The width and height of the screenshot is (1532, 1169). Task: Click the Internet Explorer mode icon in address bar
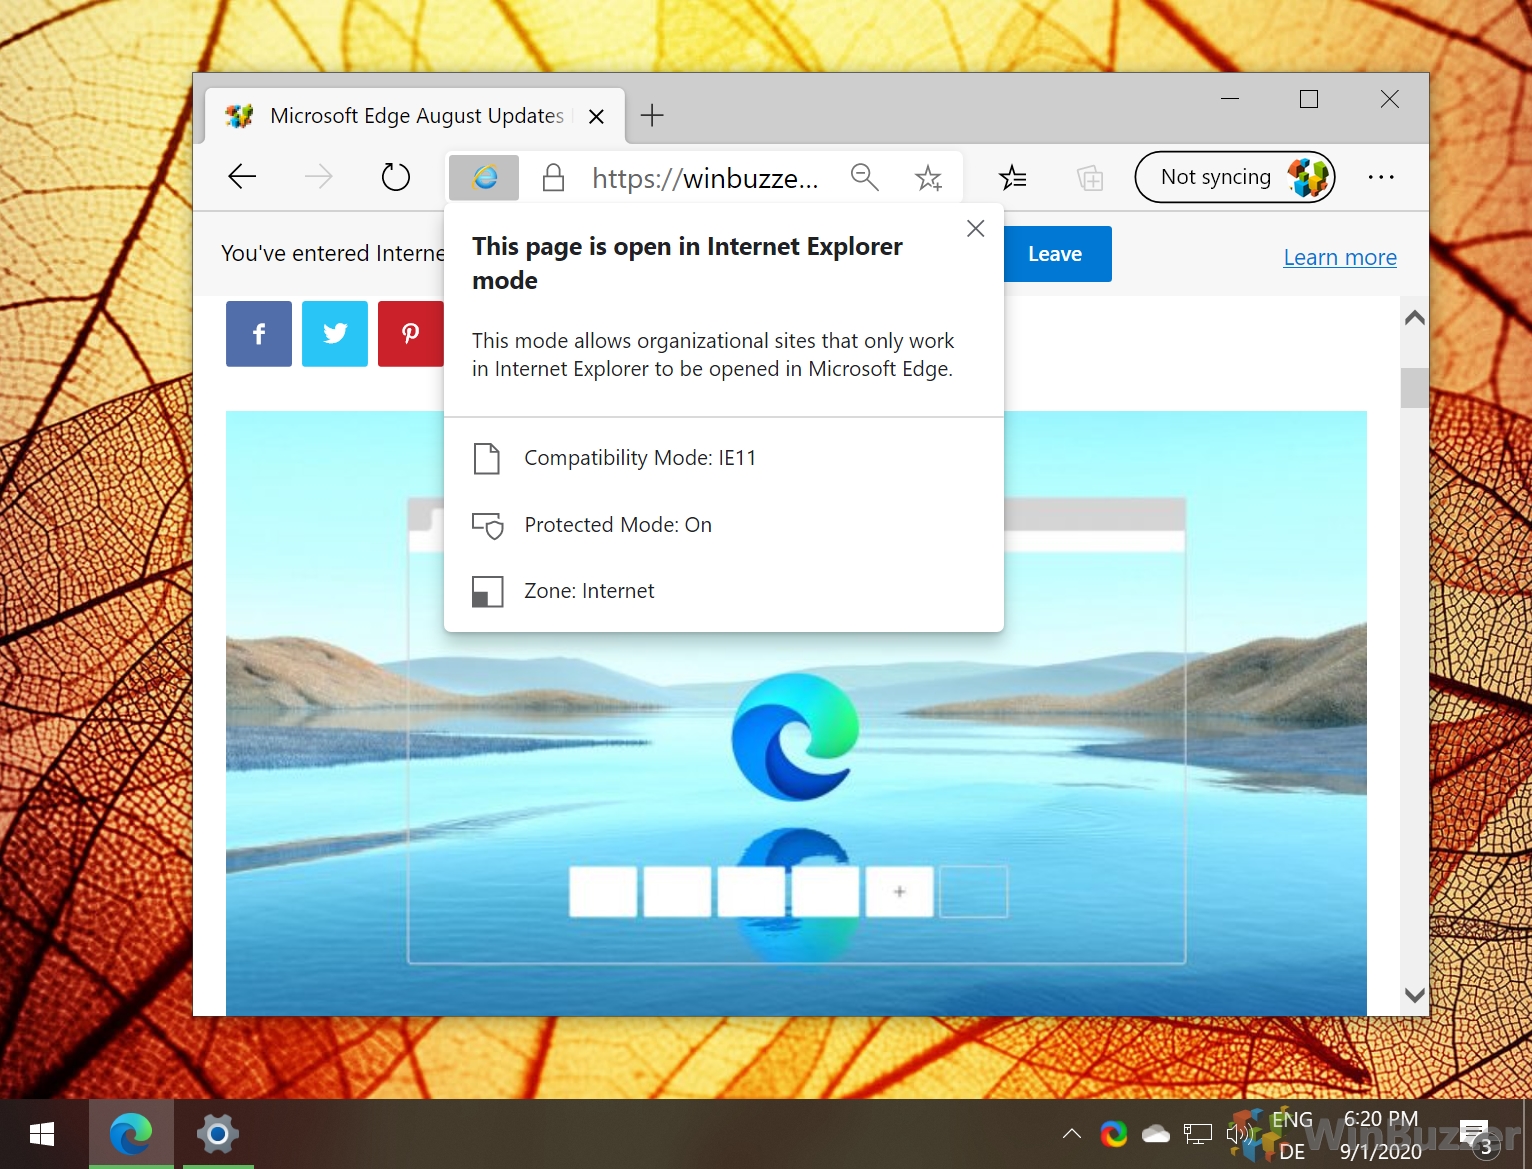pyautogui.click(x=484, y=178)
